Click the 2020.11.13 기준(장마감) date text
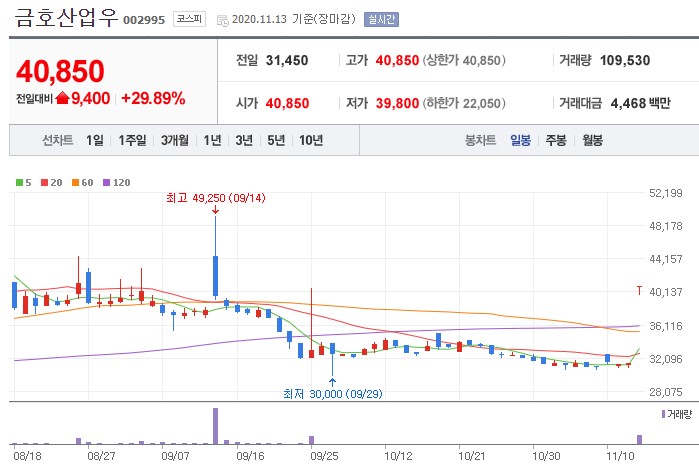699x467 pixels. [294, 19]
